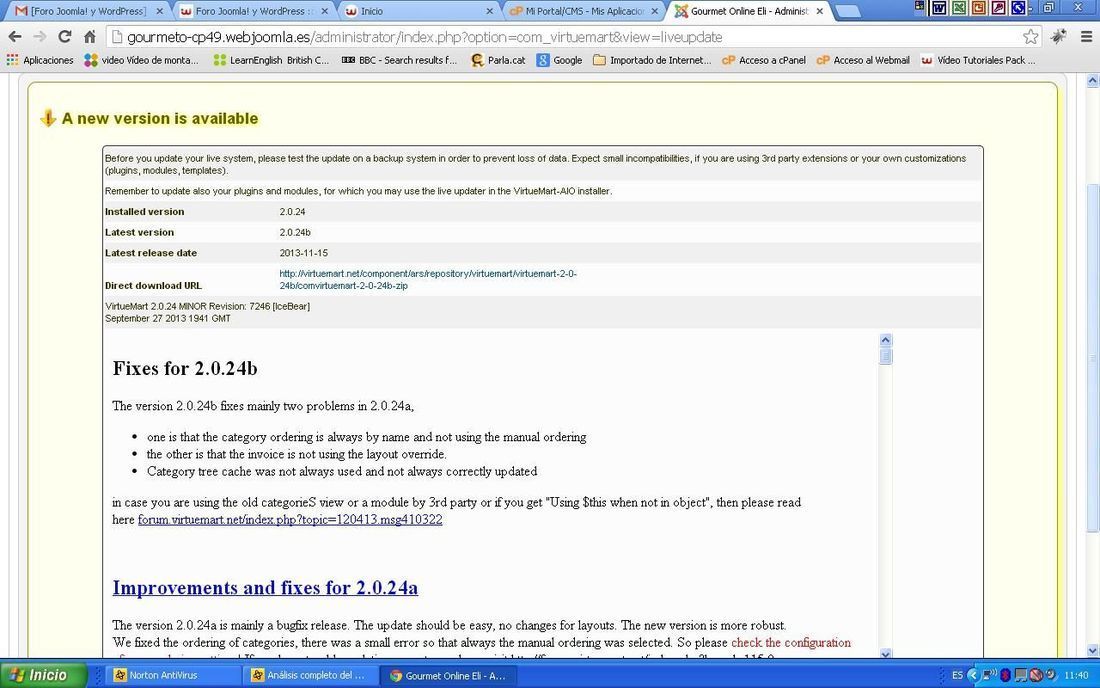Open the Google bookmark
Image resolution: width=1100 pixels, height=688 pixels.
tap(559, 60)
